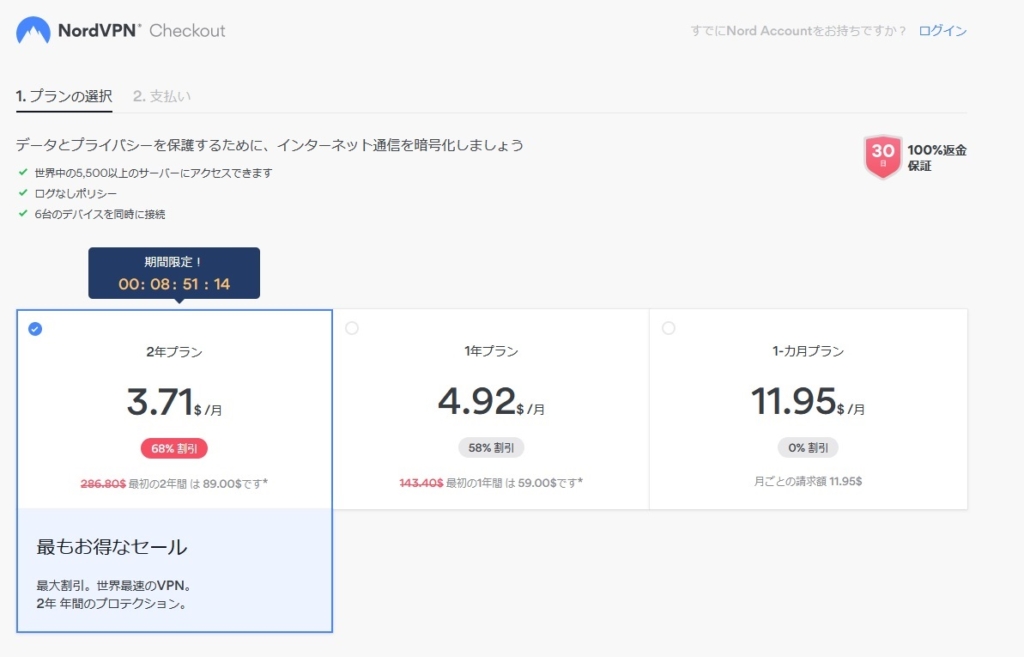
Task: Click the 期間限定 countdown timer banner
Action: tap(174, 273)
